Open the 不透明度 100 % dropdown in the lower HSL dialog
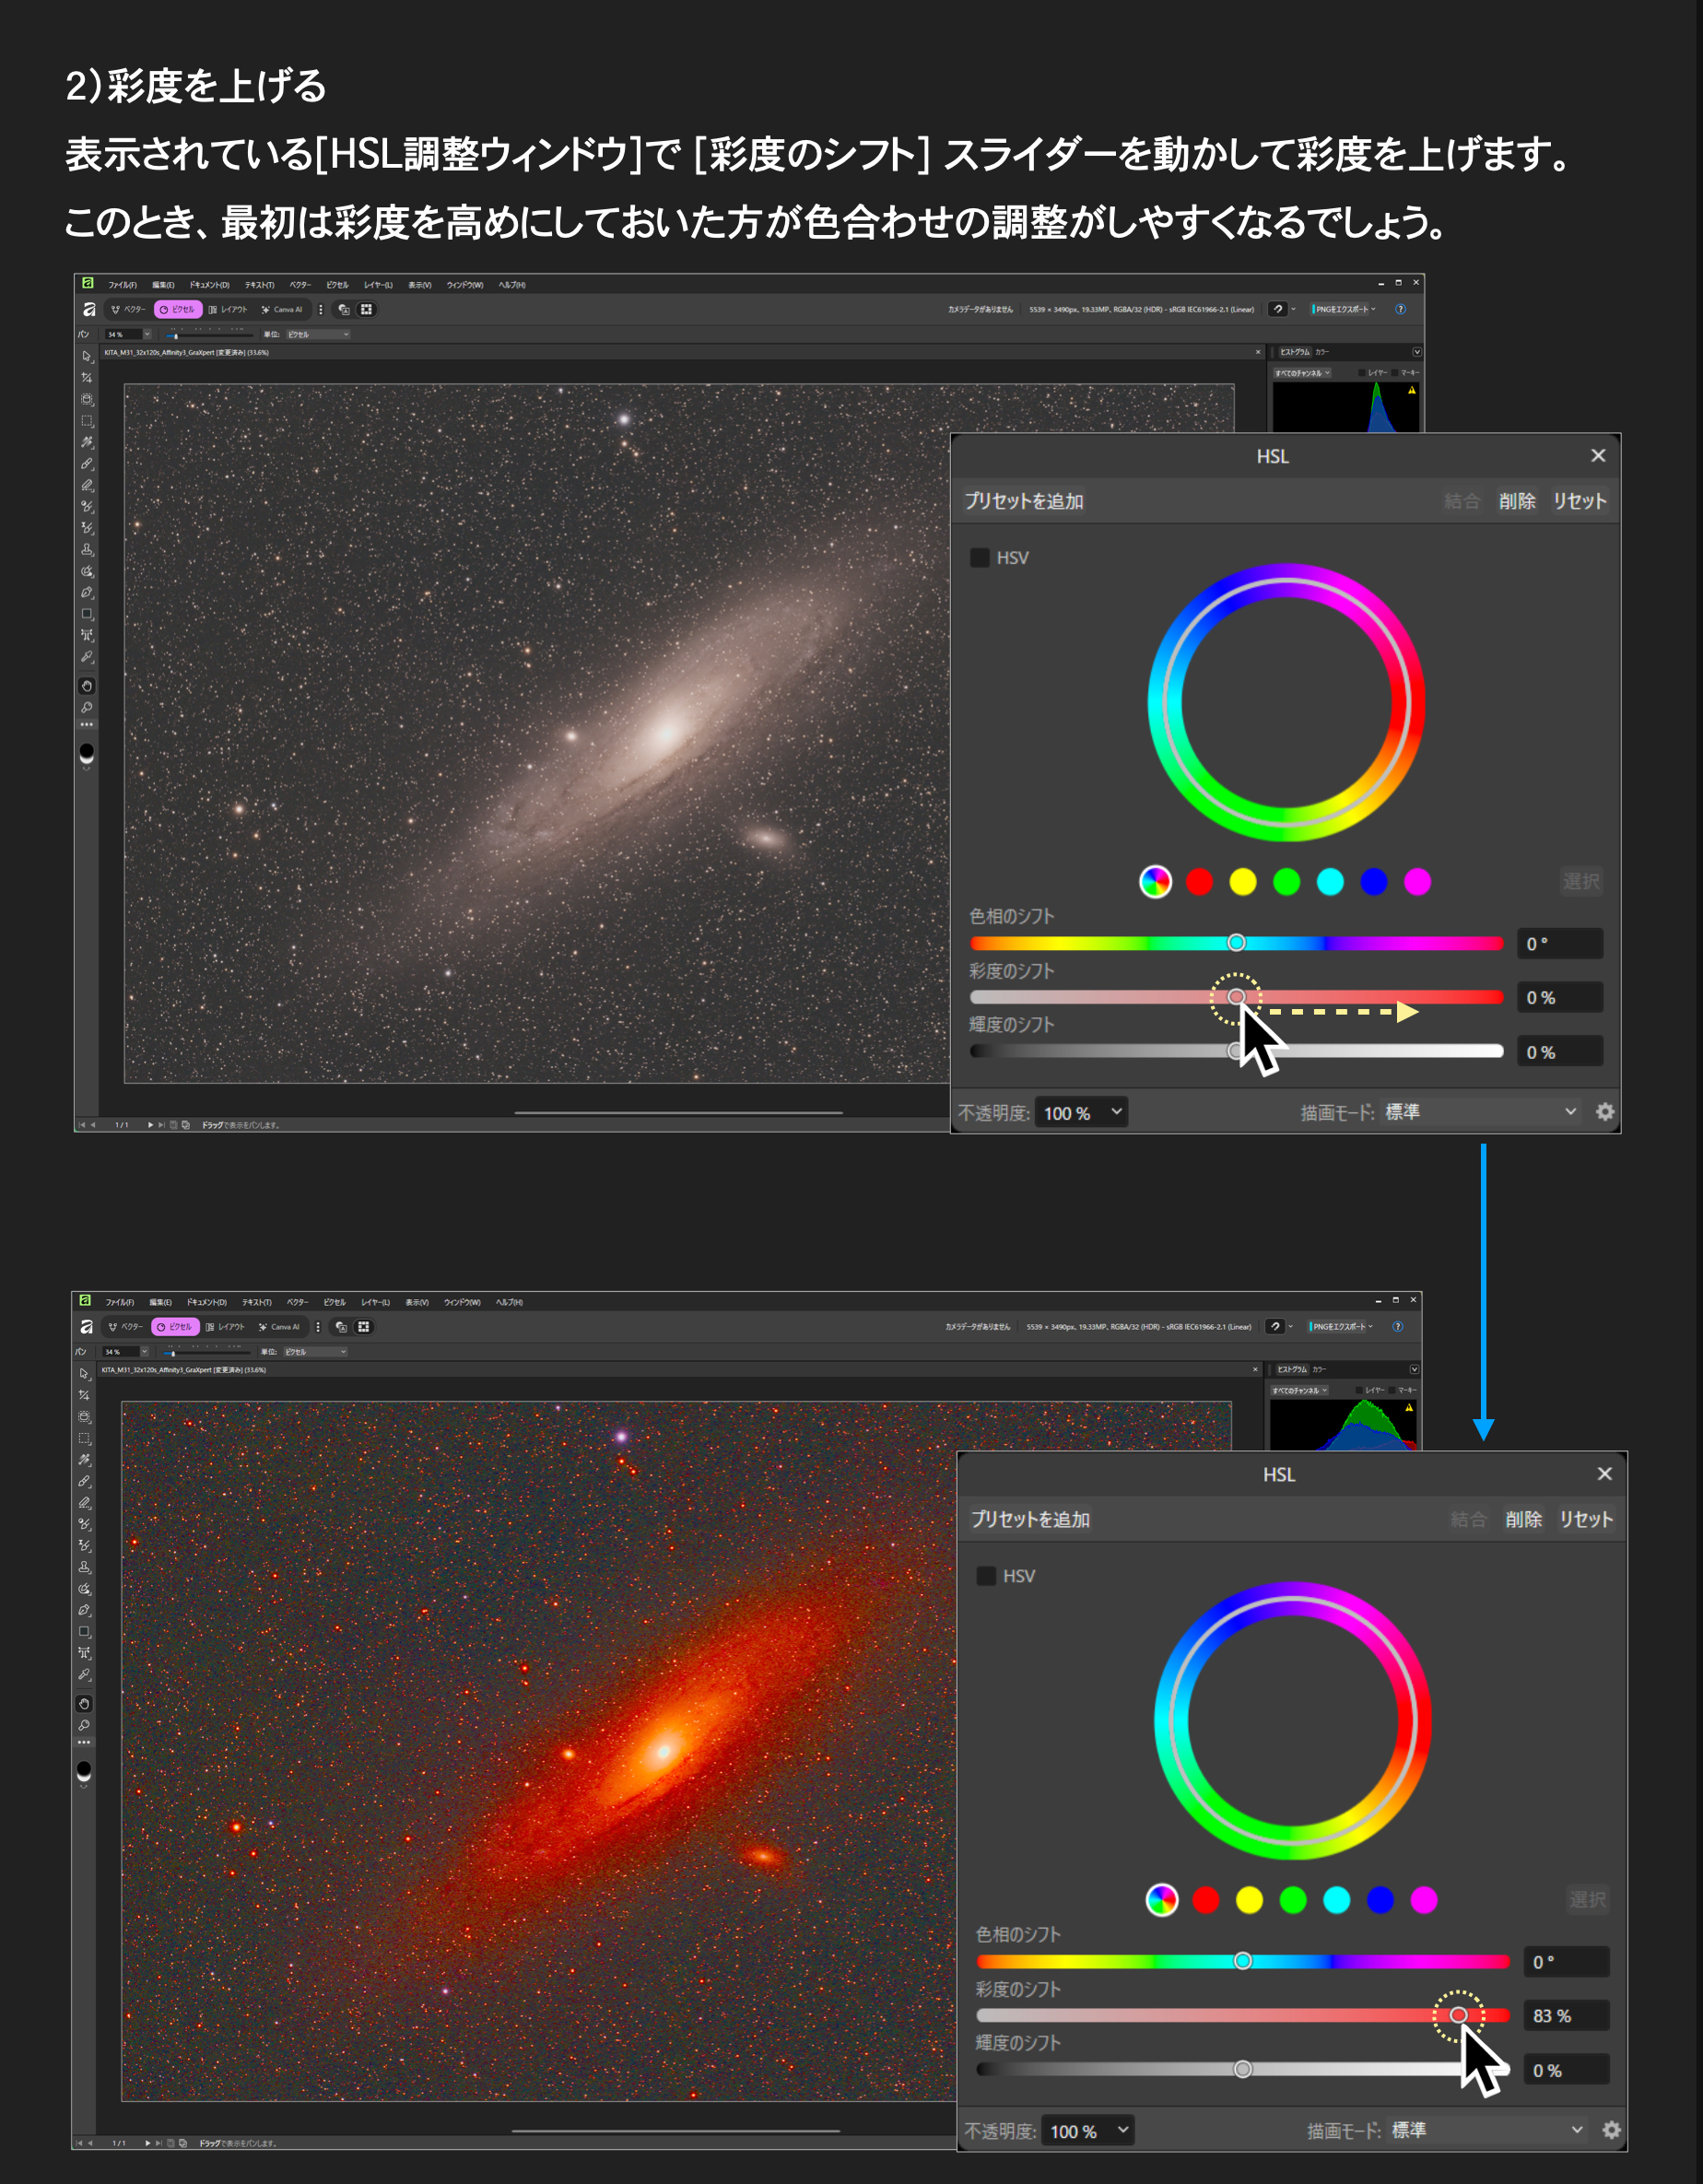This screenshot has width=1703, height=2184. 1090,2131
